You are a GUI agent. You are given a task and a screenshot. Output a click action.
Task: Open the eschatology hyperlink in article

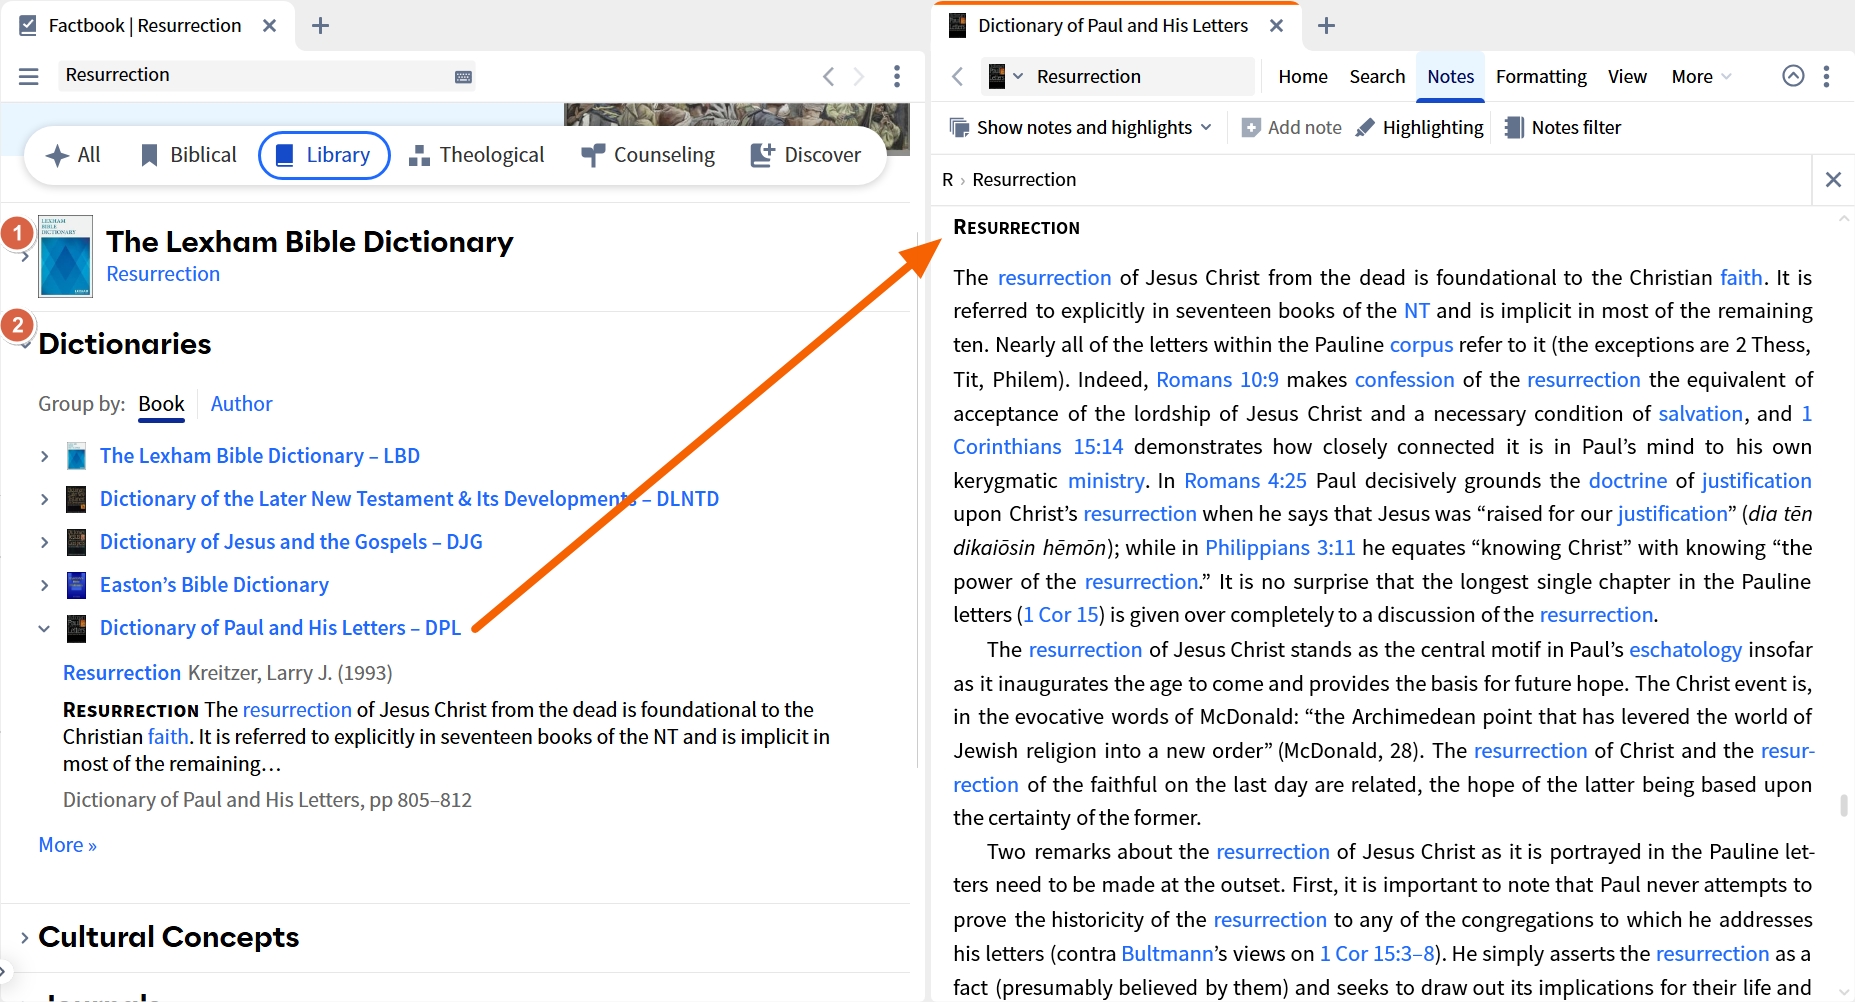click(x=1685, y=650)
